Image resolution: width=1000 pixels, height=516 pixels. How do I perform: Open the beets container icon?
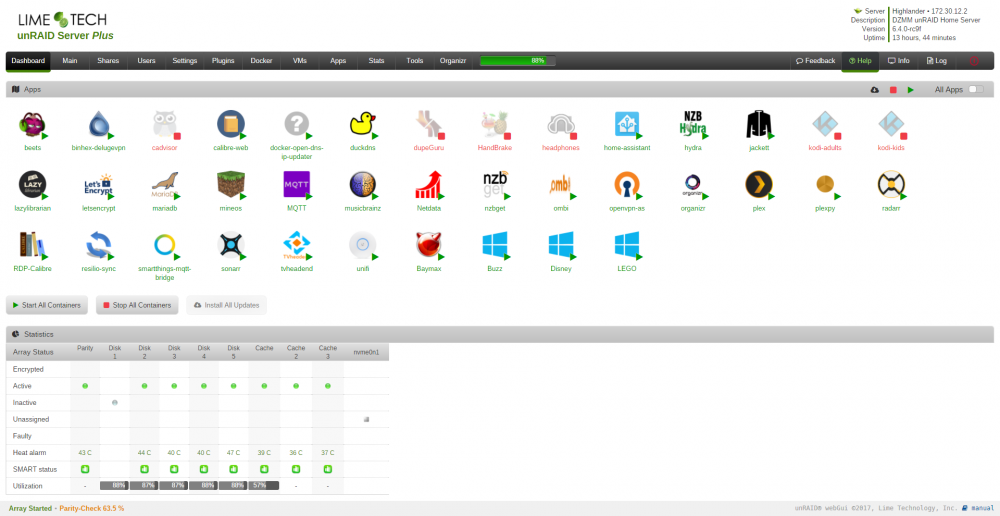click(x=31, y=124)
